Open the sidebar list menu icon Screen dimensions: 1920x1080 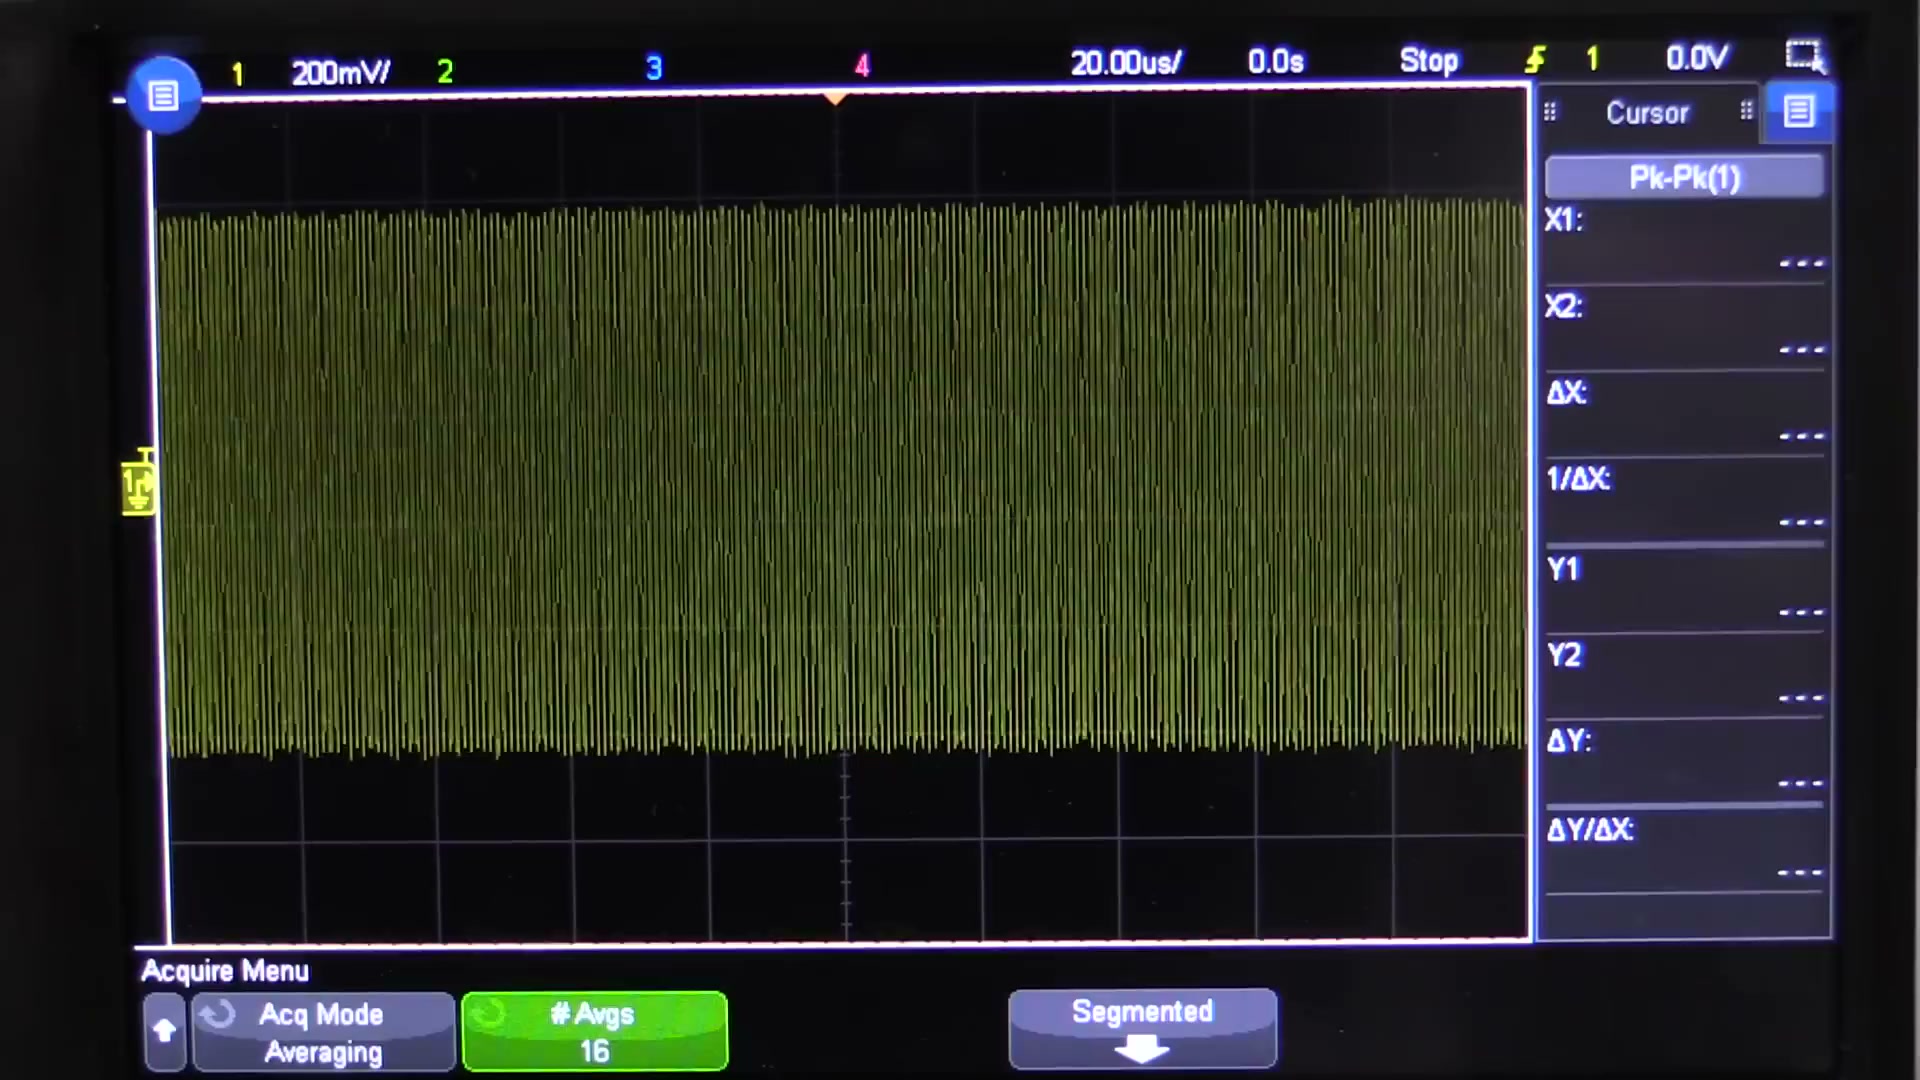[x=1798, y=111]
